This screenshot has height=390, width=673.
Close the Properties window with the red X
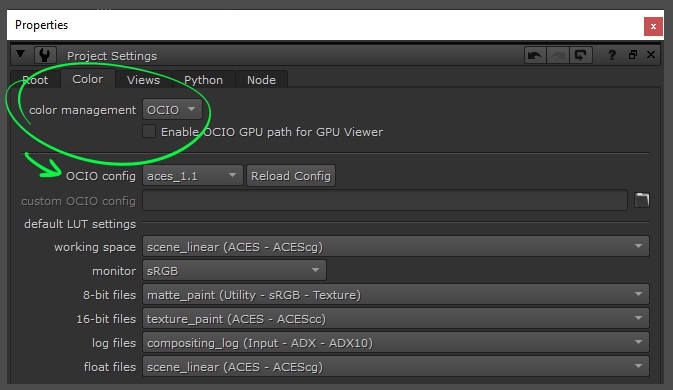pos(653,27)
